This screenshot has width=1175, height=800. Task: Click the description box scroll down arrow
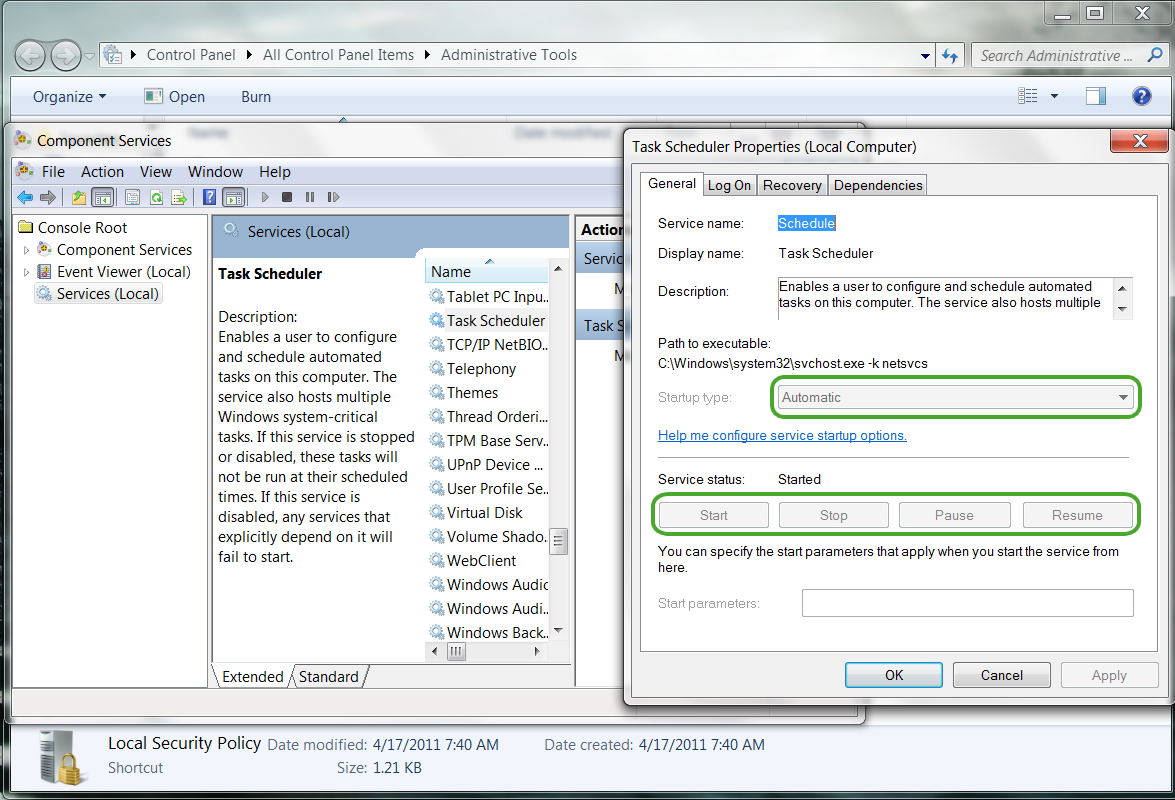click(x=1122, y=309)
